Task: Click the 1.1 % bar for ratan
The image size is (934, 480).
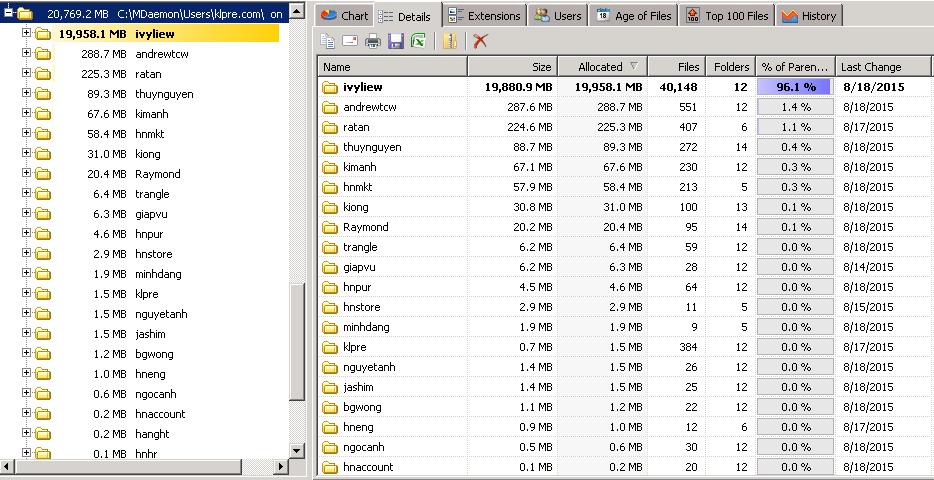Action: coord(795,127)
